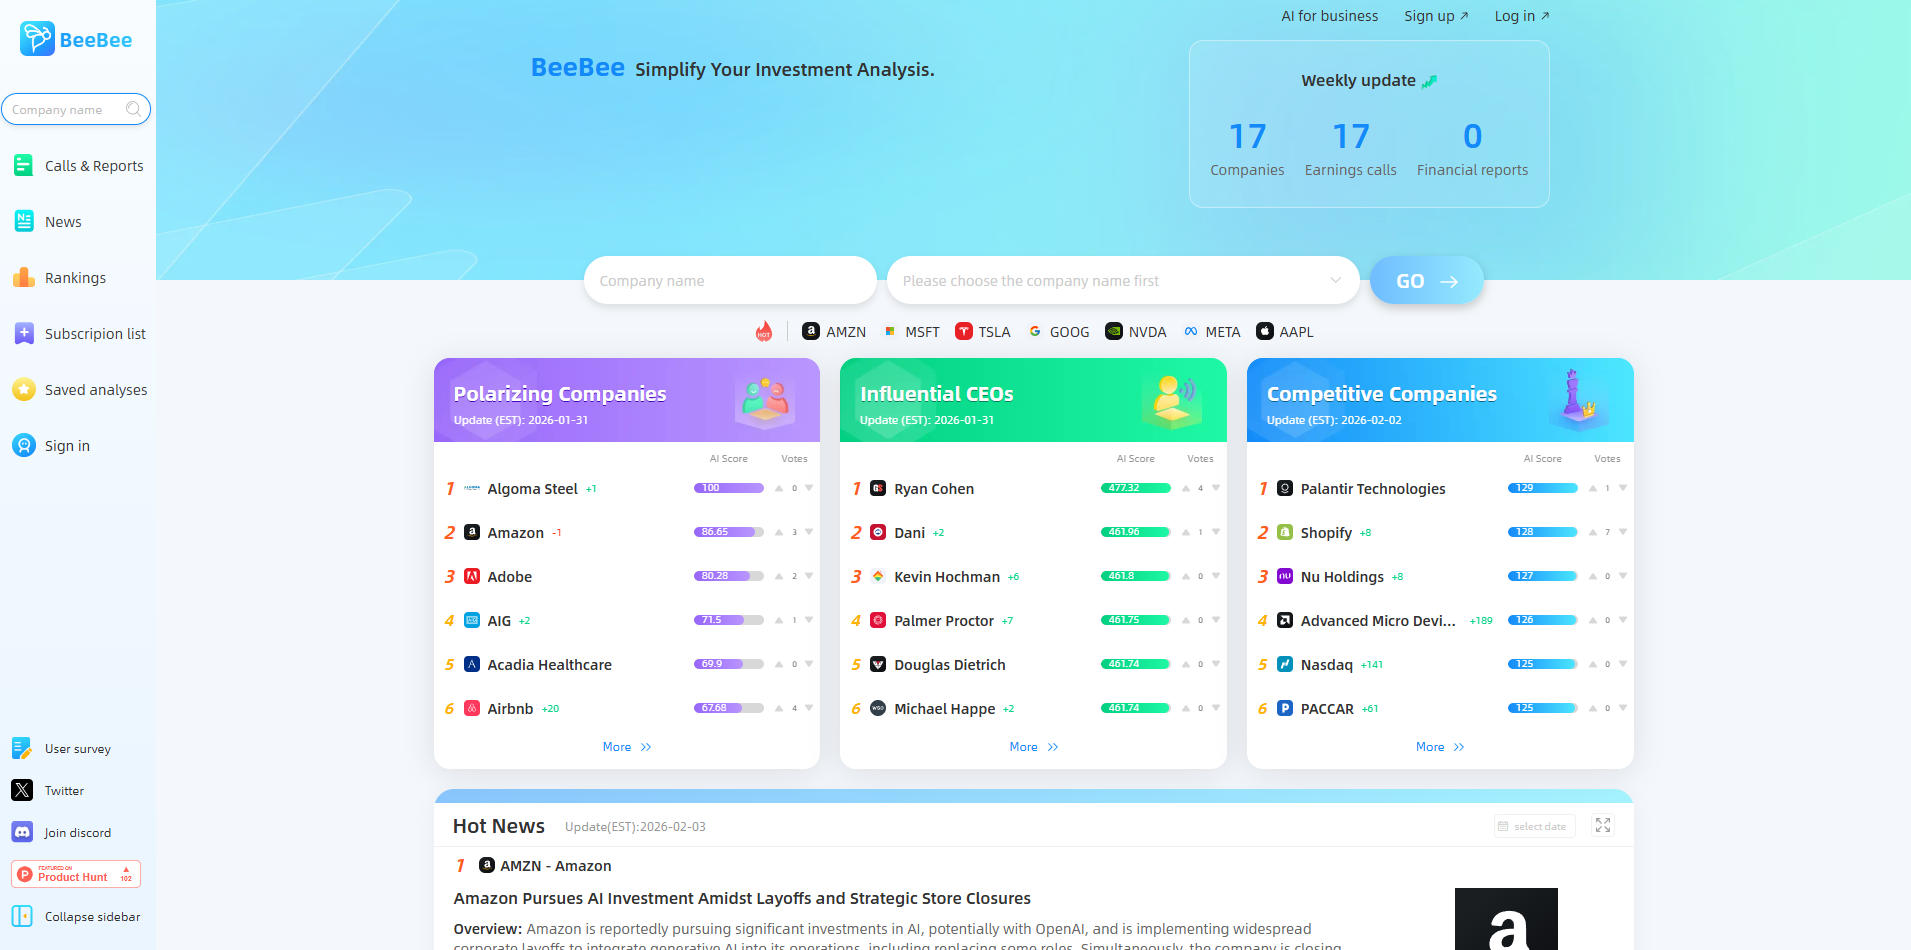
Task: Open Amazon Pursues AI Investment headline
Action: pyautogui.click(x=742, y=898)
